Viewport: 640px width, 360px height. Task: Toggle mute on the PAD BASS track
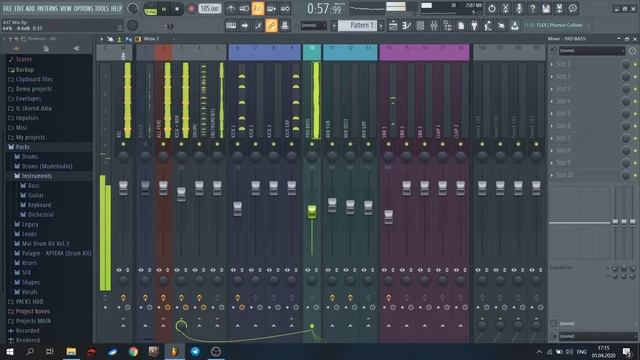pos(312,144)
